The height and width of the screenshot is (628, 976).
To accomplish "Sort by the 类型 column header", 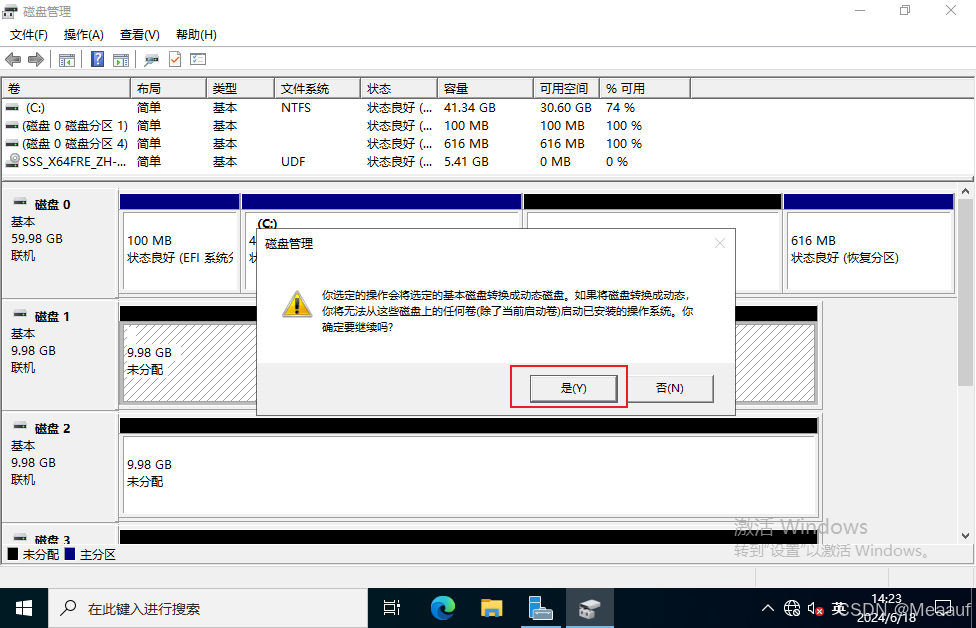I will click(240, 89).
